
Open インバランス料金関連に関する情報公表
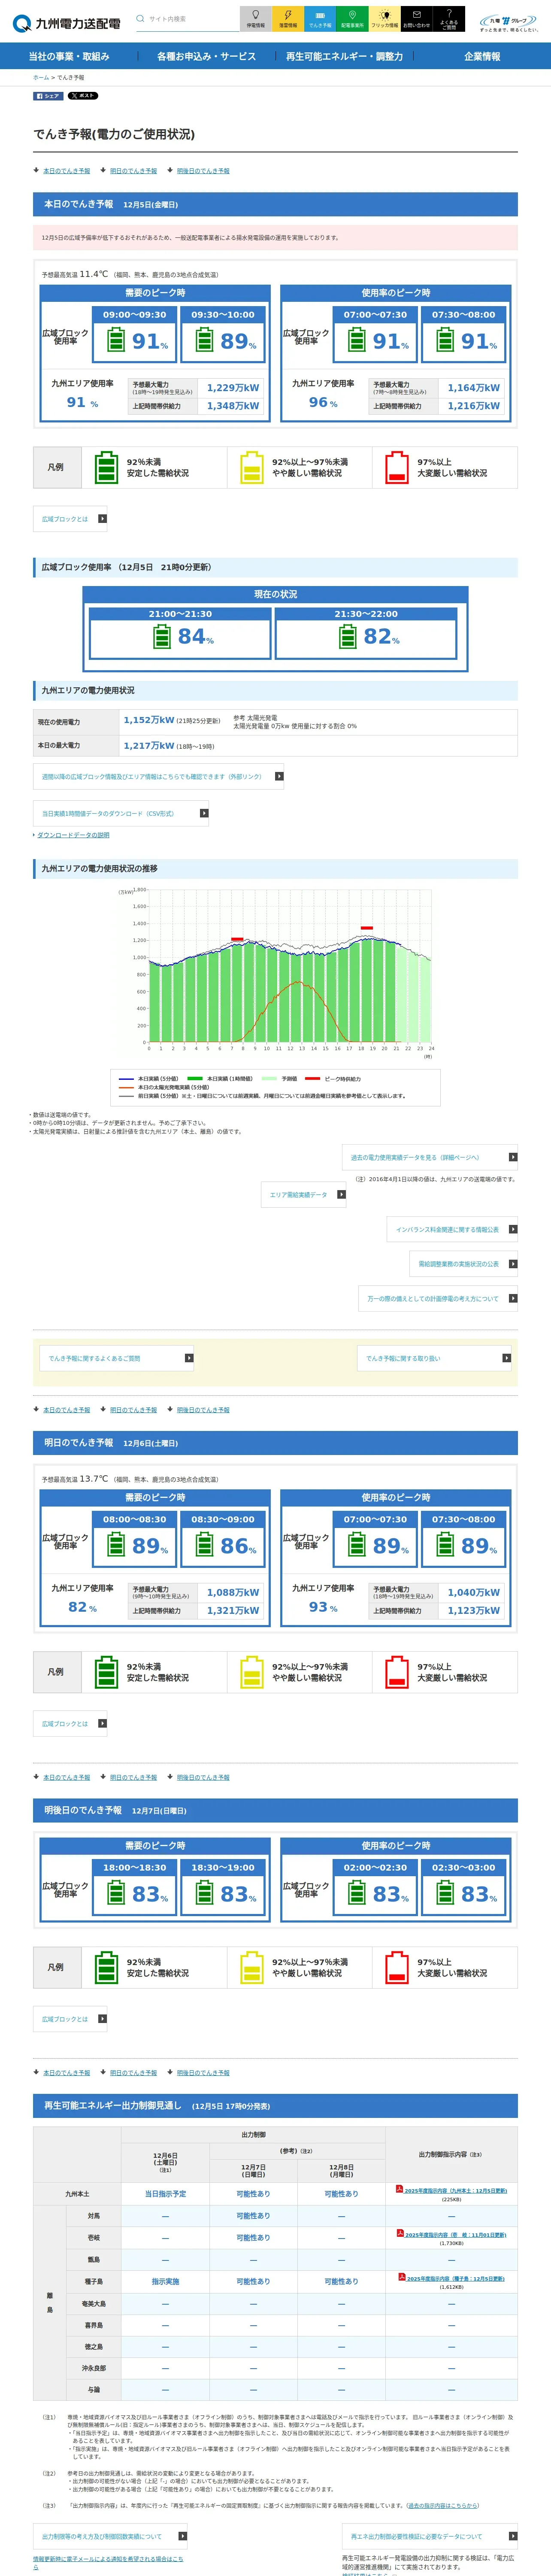(452, 1229)
